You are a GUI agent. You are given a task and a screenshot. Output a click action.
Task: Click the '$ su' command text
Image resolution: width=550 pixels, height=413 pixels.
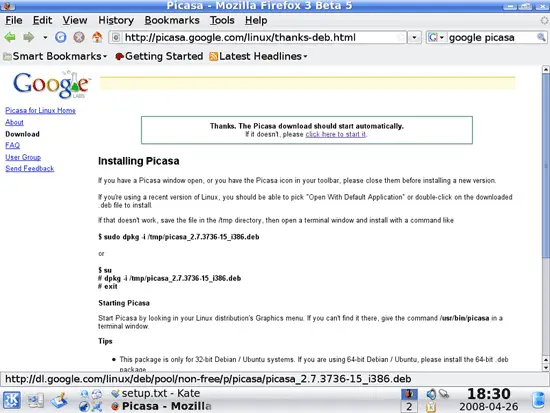click(x=105, y=270)
